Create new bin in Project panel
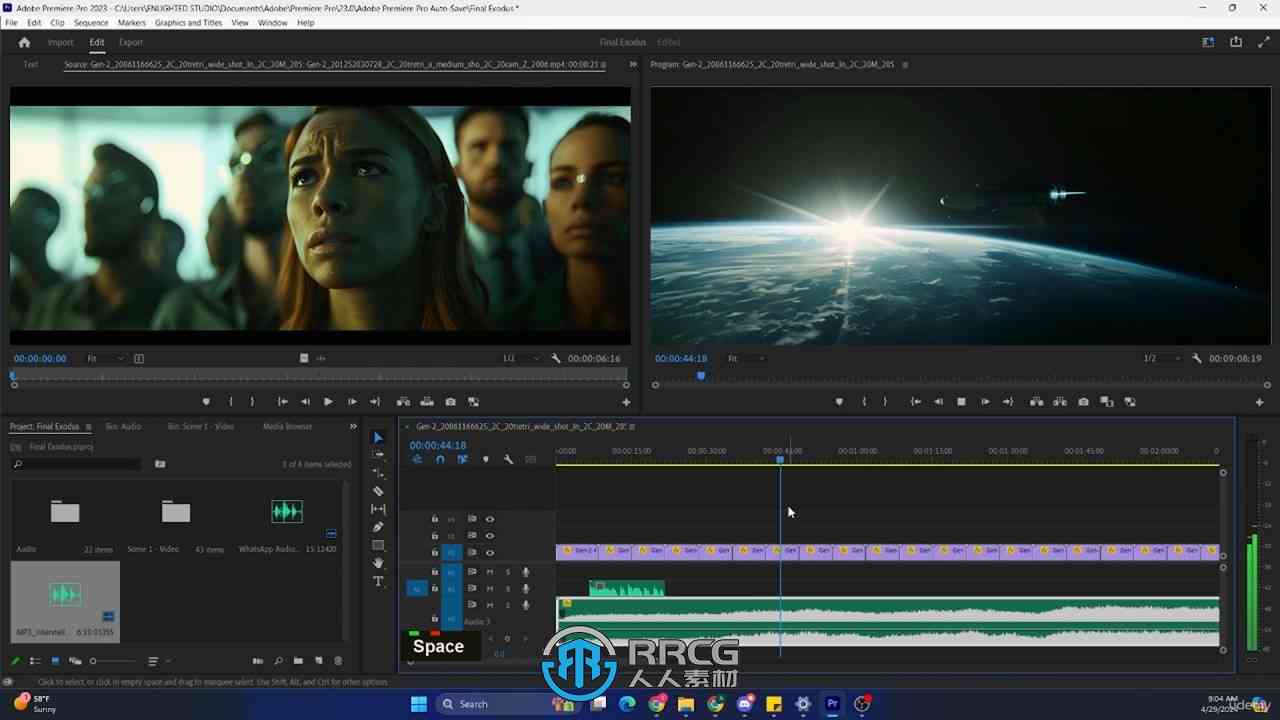The height and width of the screenshot is (720, 1280). [x=300, y=661]
